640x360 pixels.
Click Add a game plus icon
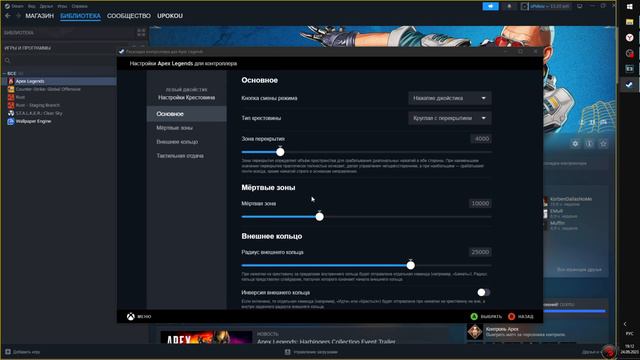8,351
